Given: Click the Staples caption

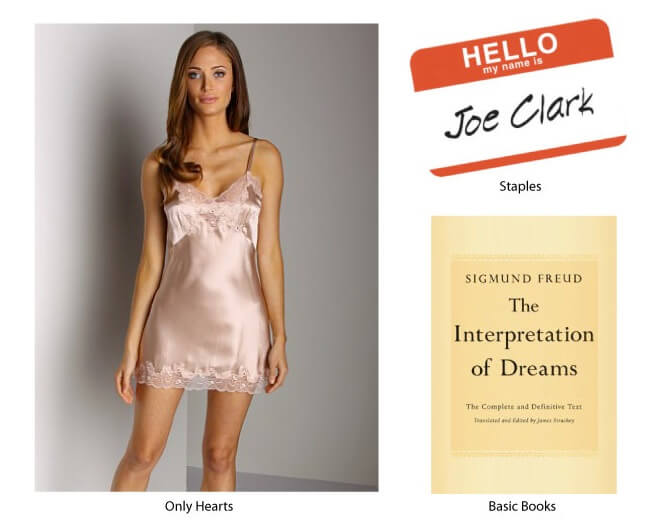Looking at the screenshot, I should pos(520,186).
